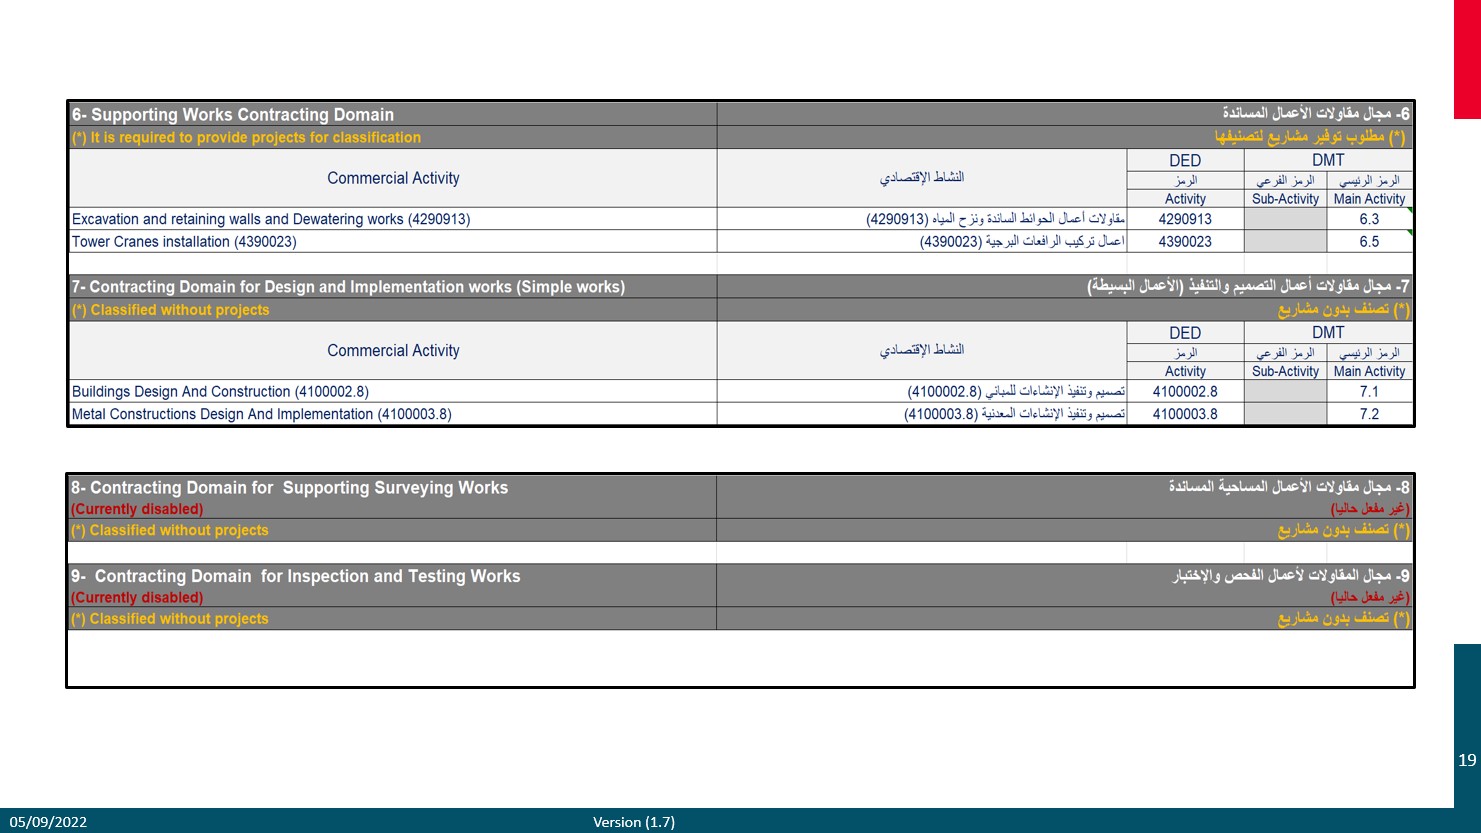Viewport: 1481px width, 833px height.
Task: Select the Tower Cranes installation activity
Action: [x=184, y=241]
